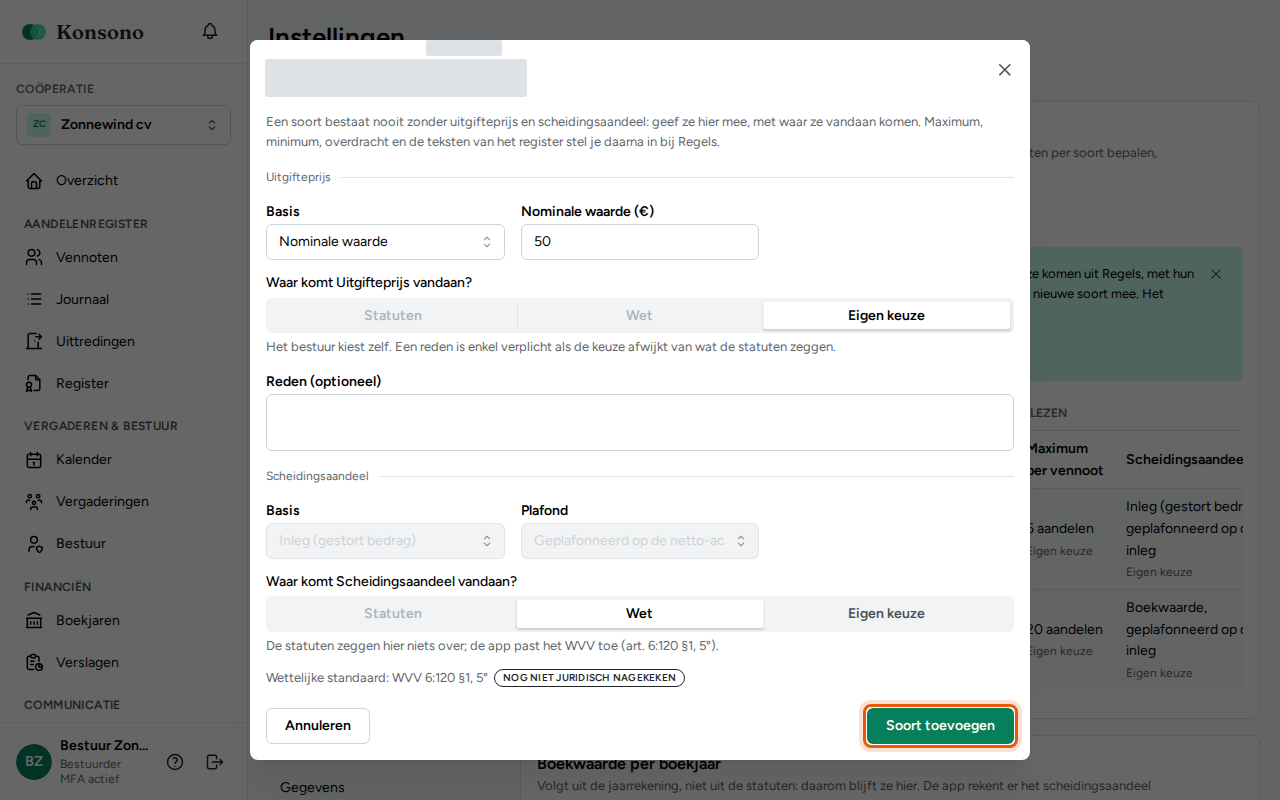Viewport: 1280px width, 800px height.
Task: Click the logout icon beside the user
Action: click(215, 762)
